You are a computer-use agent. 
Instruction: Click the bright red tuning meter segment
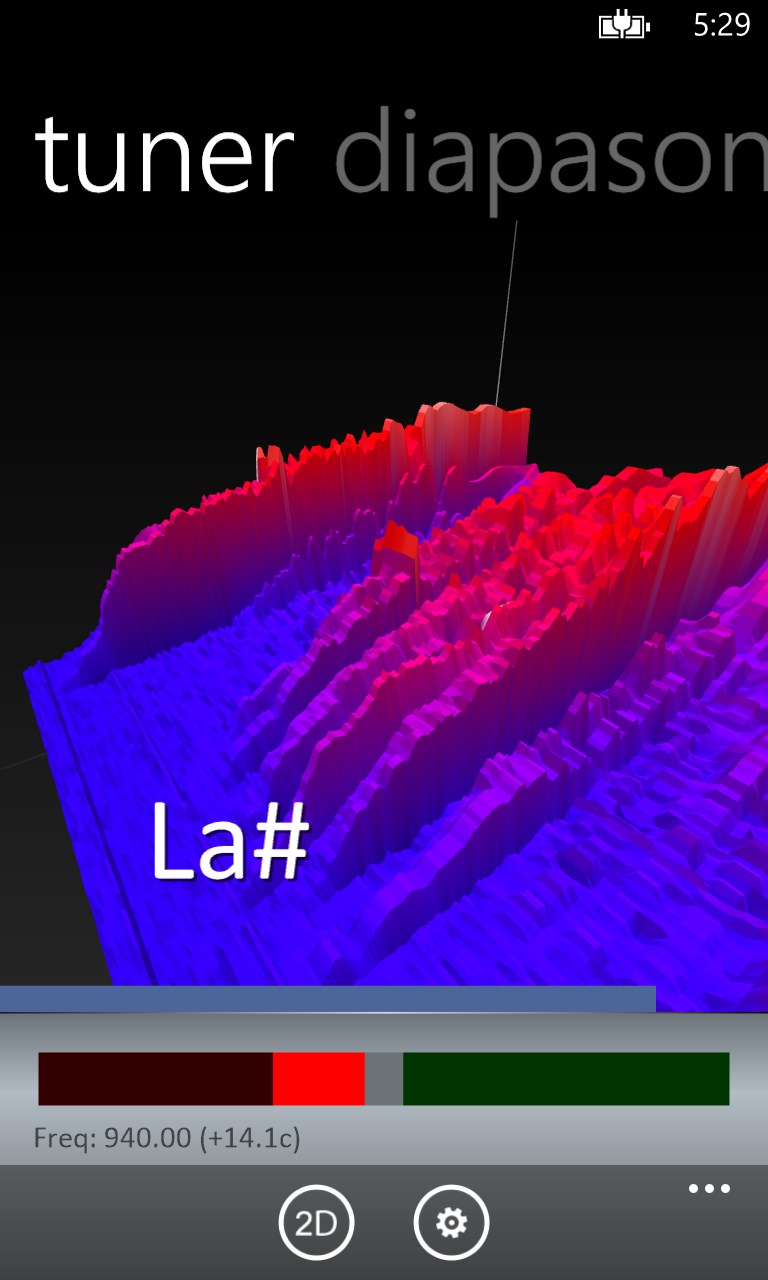tap(319, 1078)
